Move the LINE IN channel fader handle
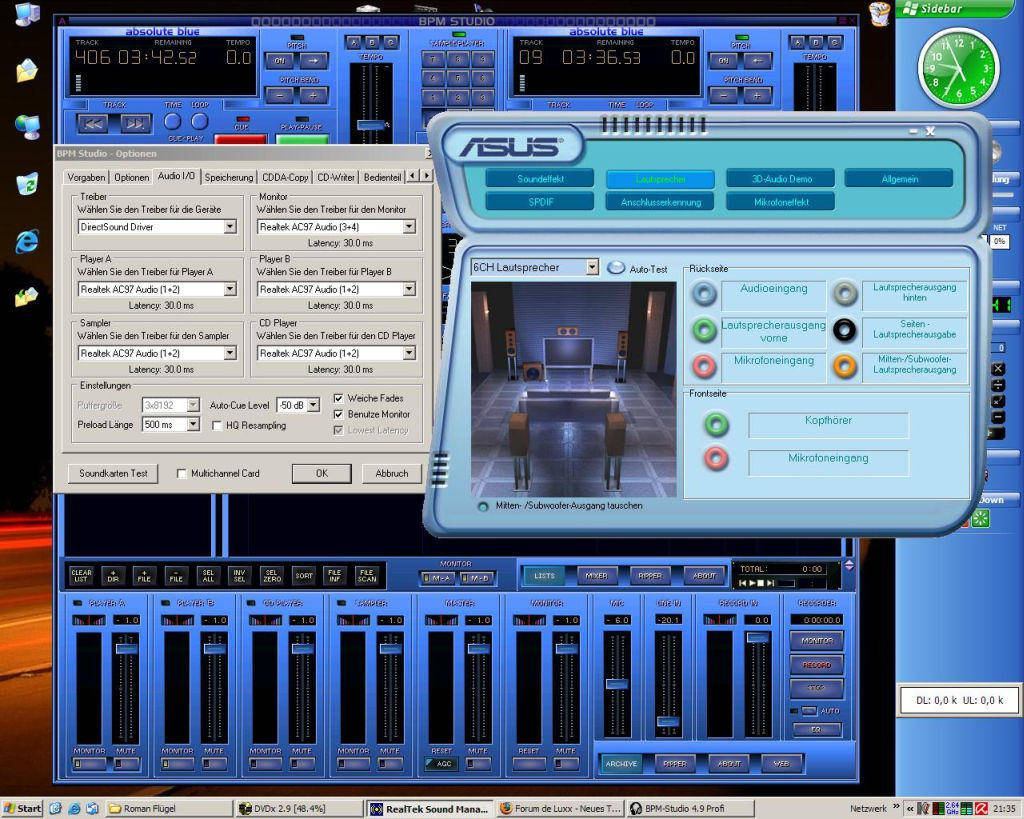 tap(667, 721)
